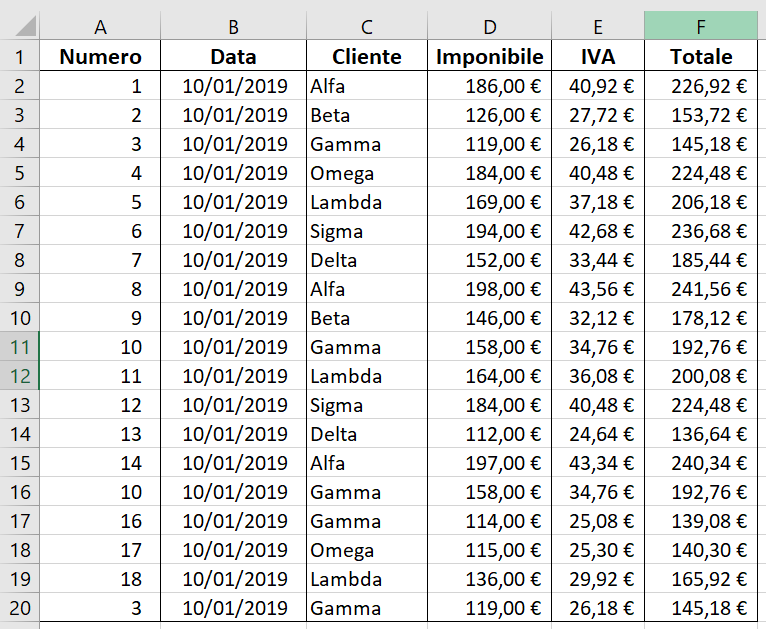Select IVA cell 43,34 €
The height and width of the screenshot is (629, 766).
pos(598,462)
